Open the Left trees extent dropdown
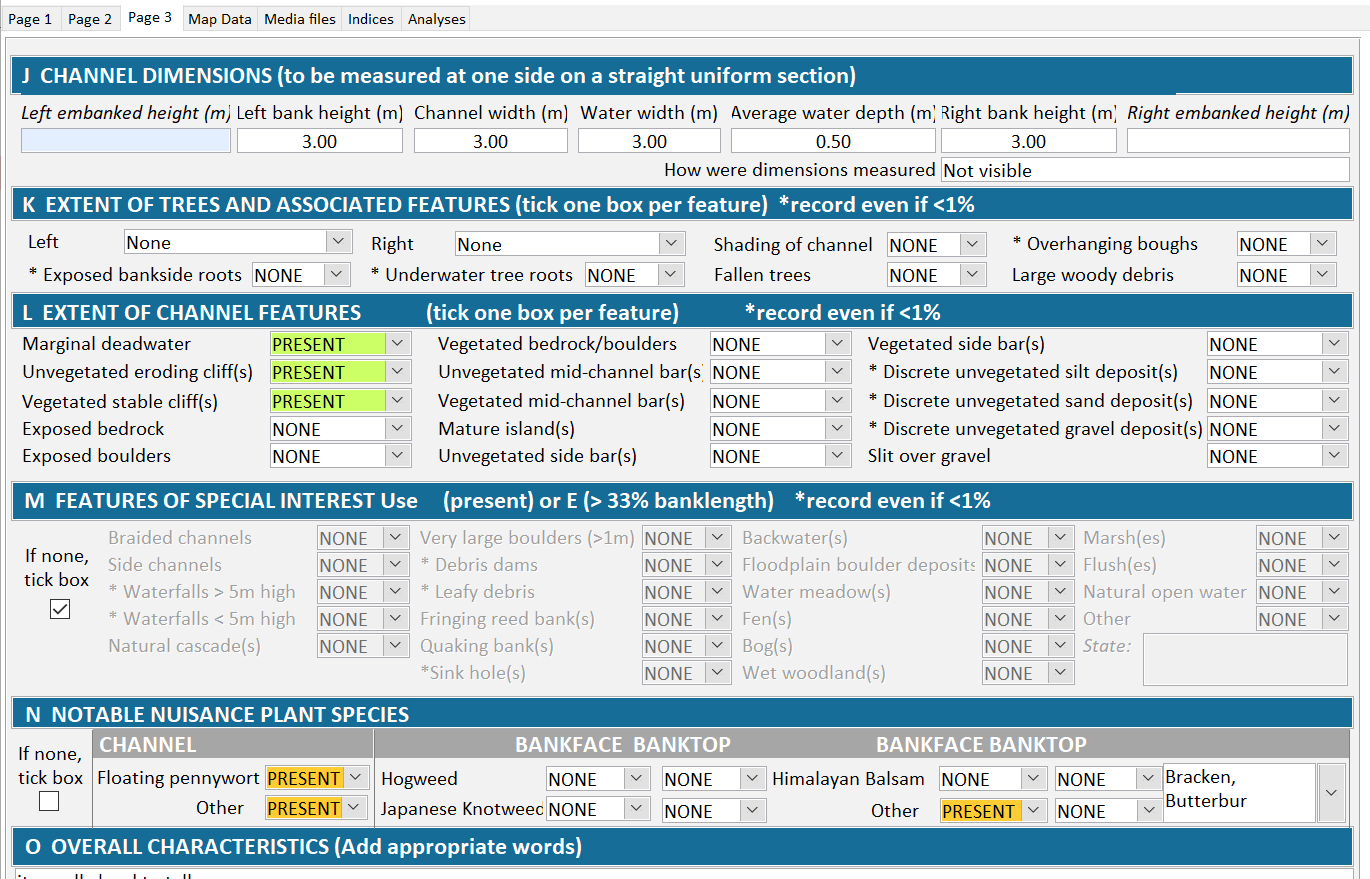Image resolution: width=1370 pixels, height=879 pixels. (238, 242)
